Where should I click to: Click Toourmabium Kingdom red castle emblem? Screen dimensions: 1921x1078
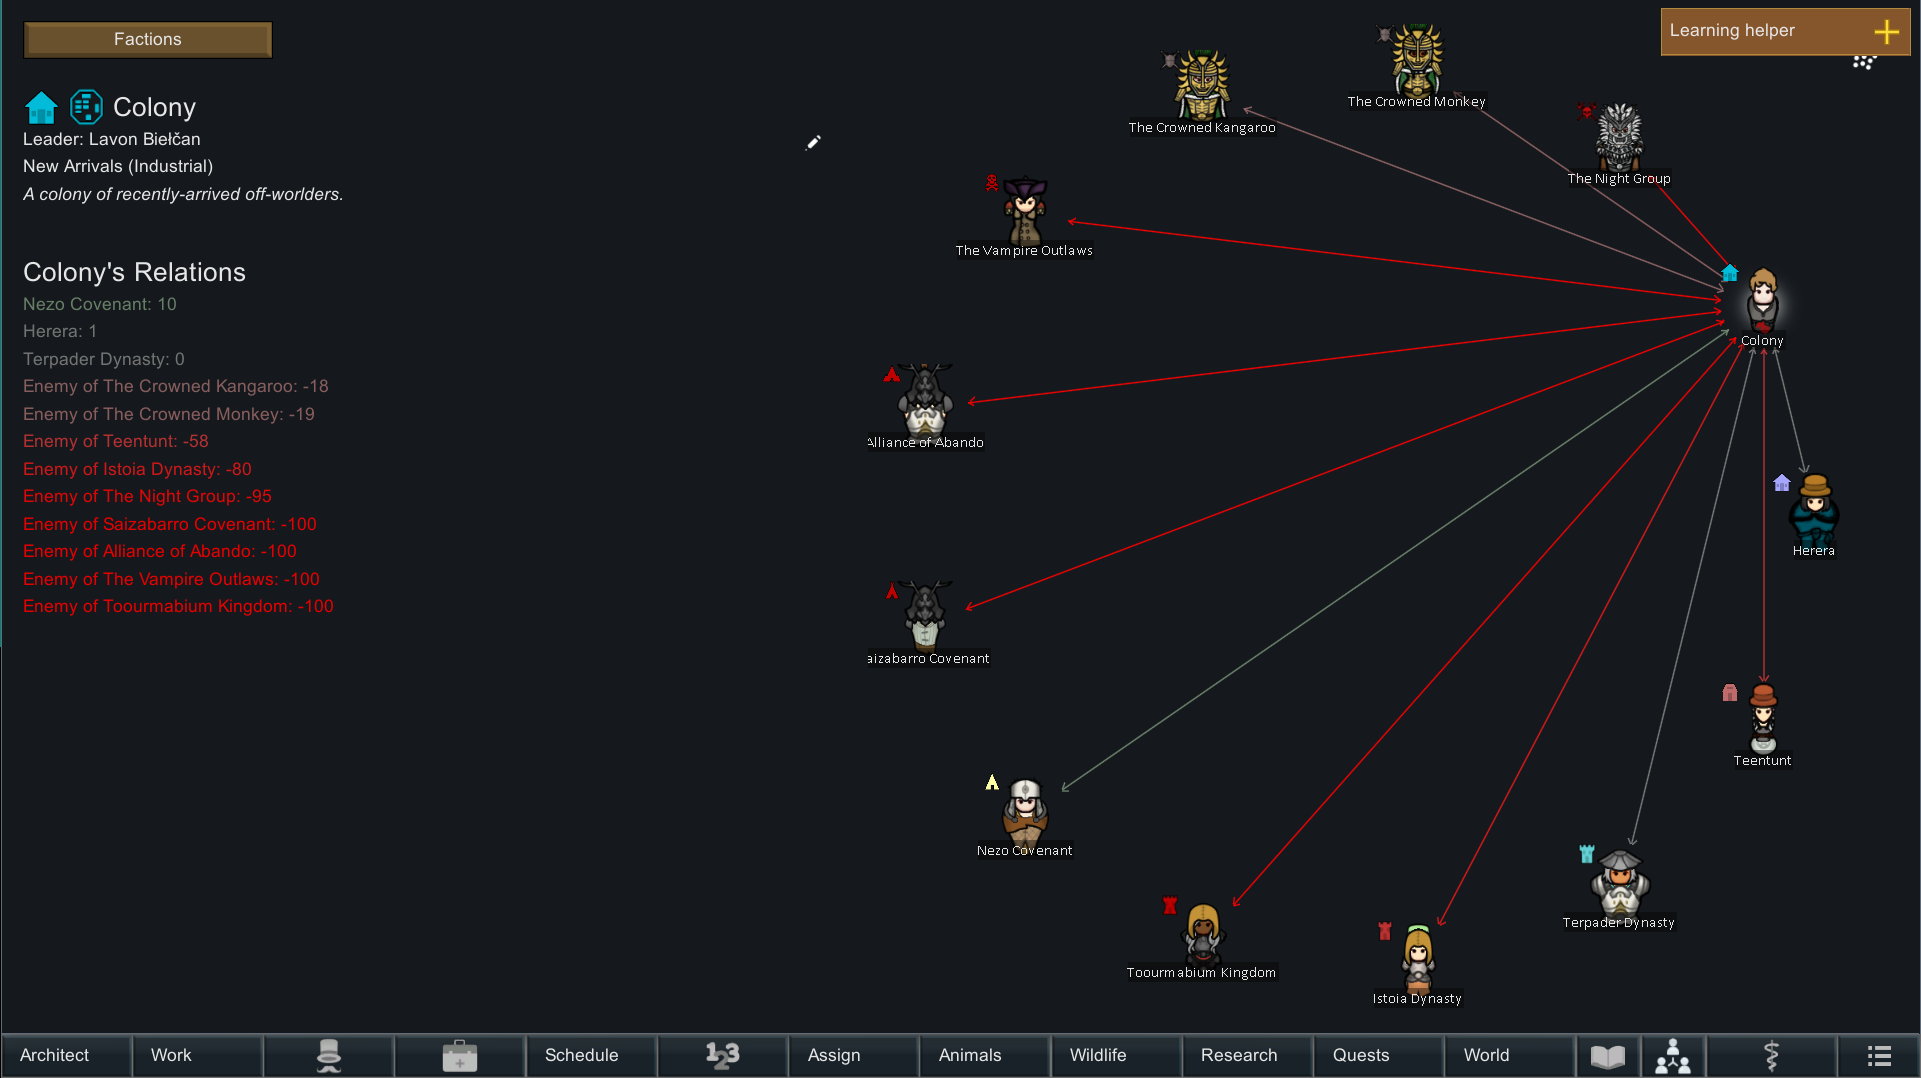tap(1170, 905)
